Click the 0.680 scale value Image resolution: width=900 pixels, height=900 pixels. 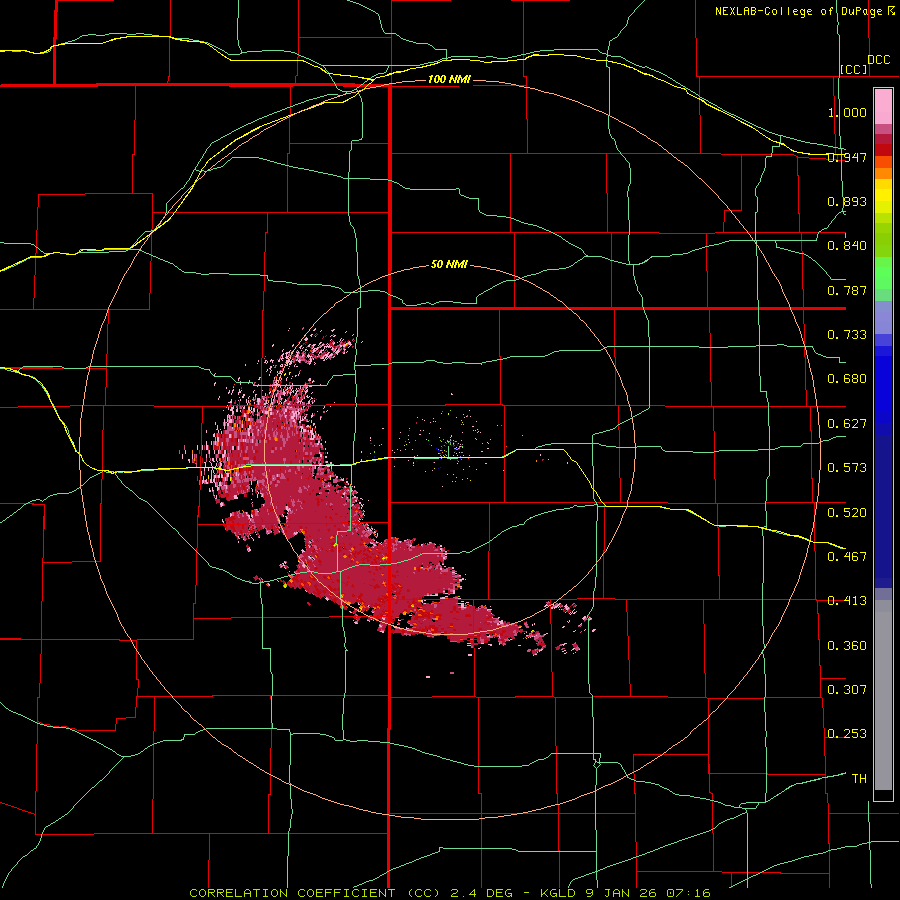[x=847, y=379]
